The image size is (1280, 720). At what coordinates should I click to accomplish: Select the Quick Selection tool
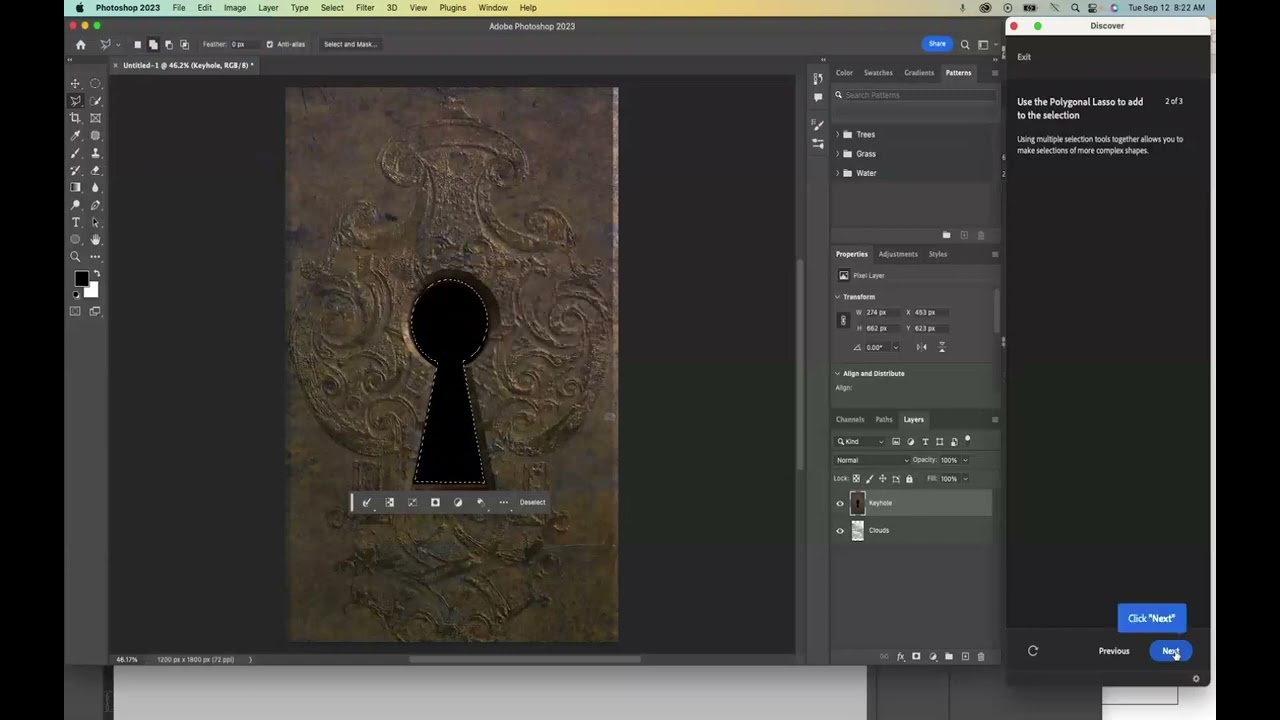coord(95,101)
